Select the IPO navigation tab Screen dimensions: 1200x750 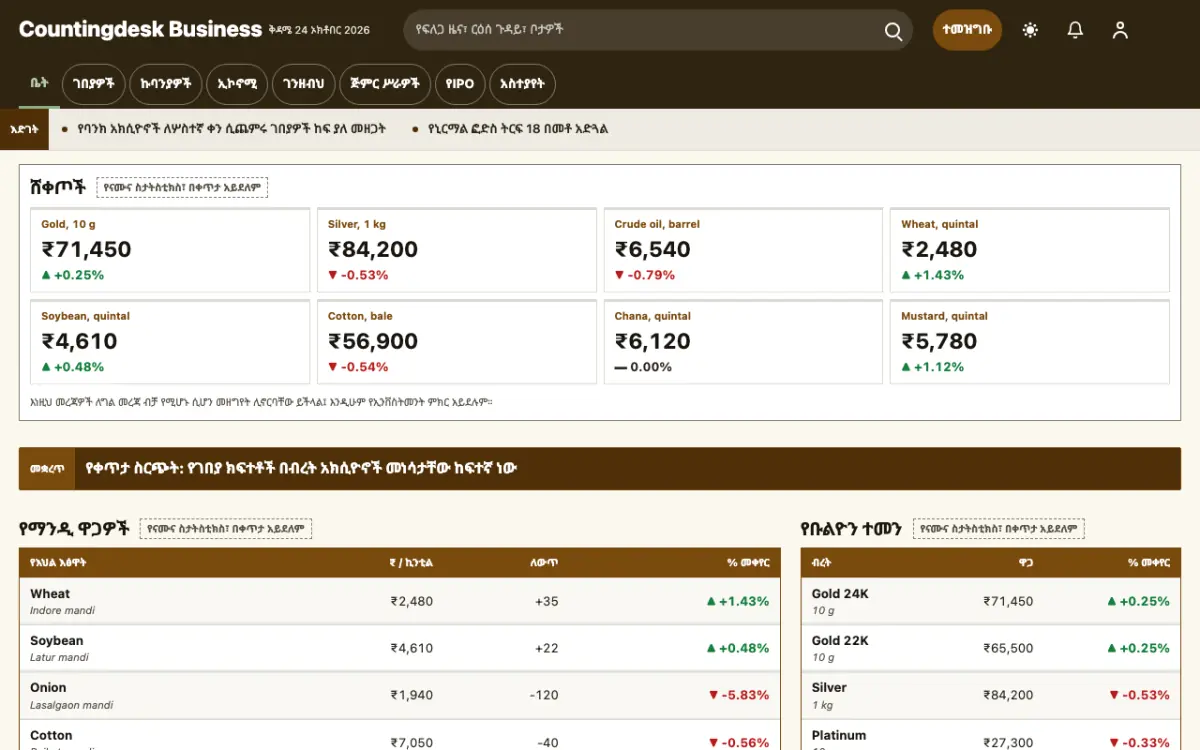click(x=460, y=84)
